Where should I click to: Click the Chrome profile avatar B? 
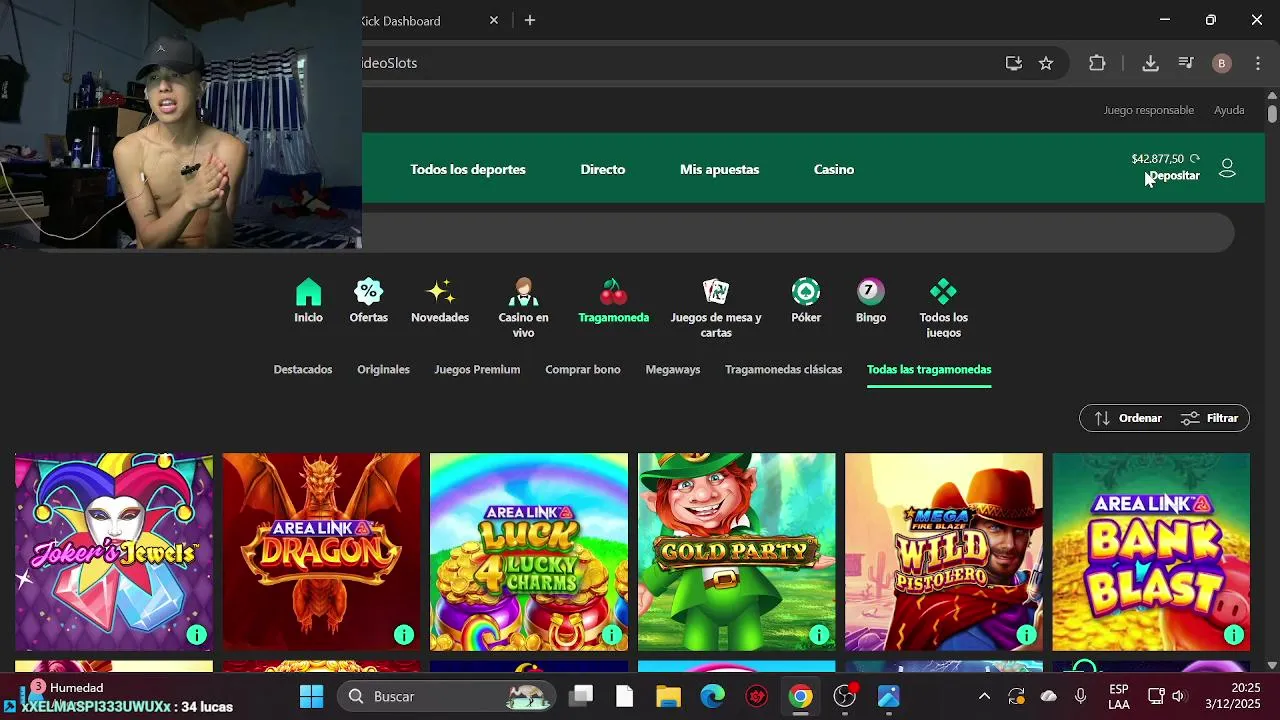1221,63
